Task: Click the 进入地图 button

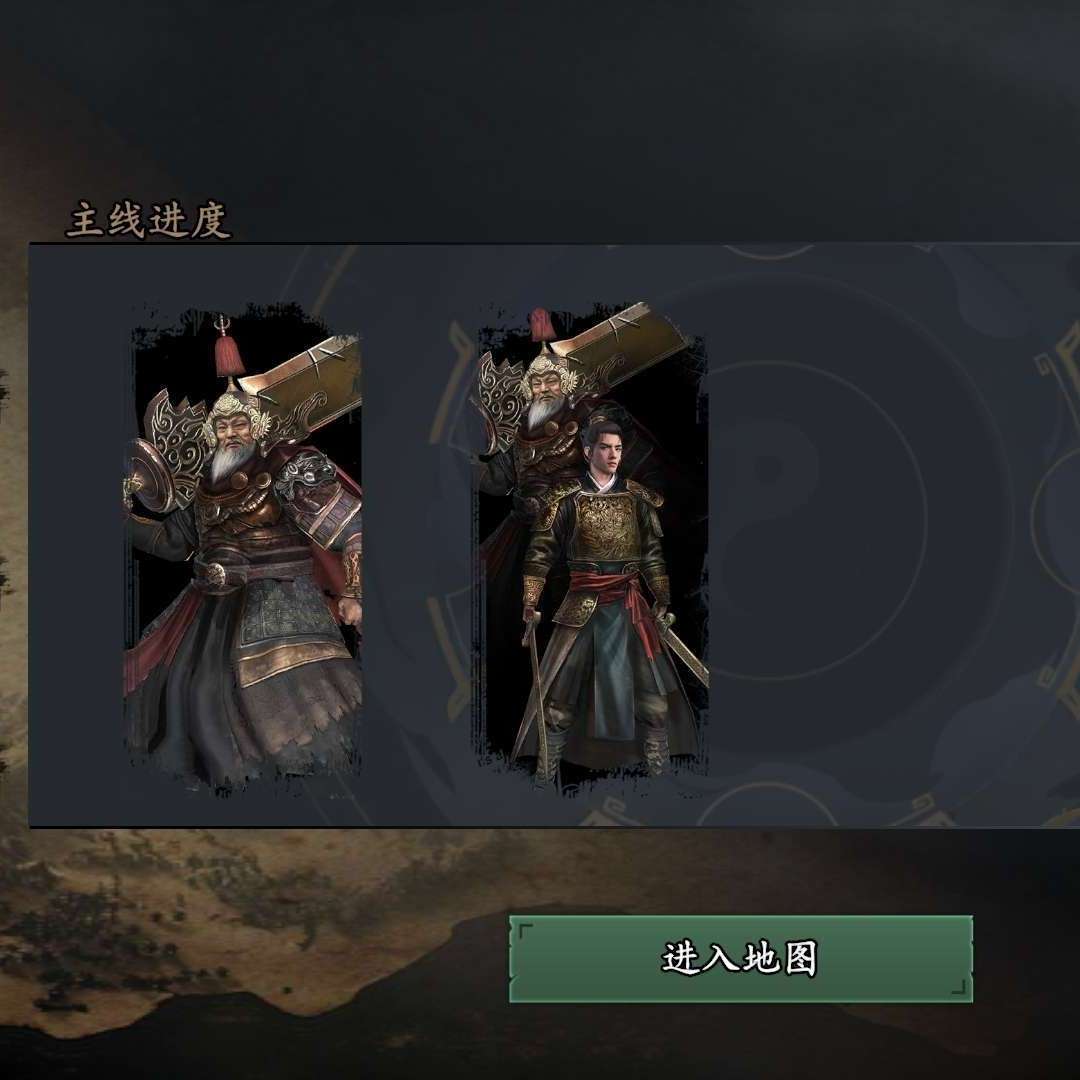Action: tap(740, 958)
